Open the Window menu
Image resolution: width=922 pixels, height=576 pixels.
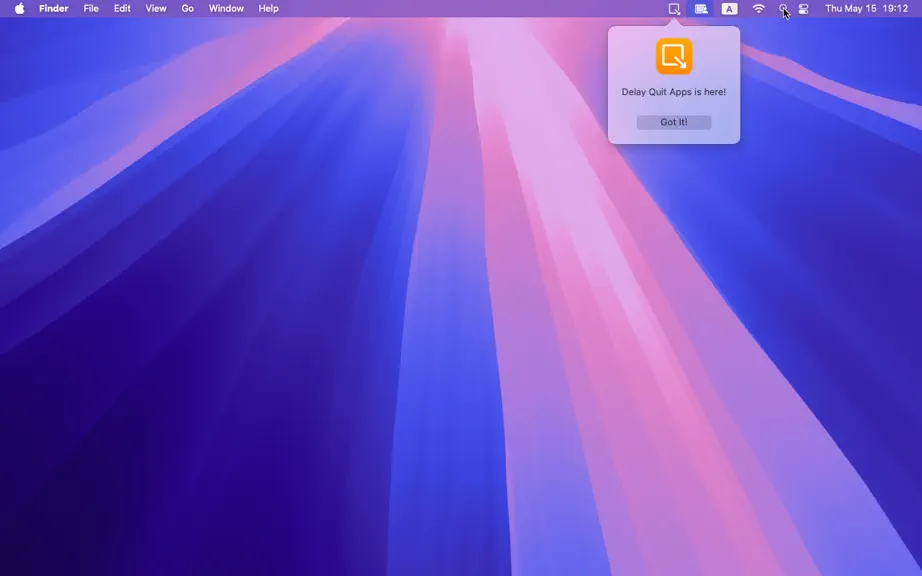[226, 8]
